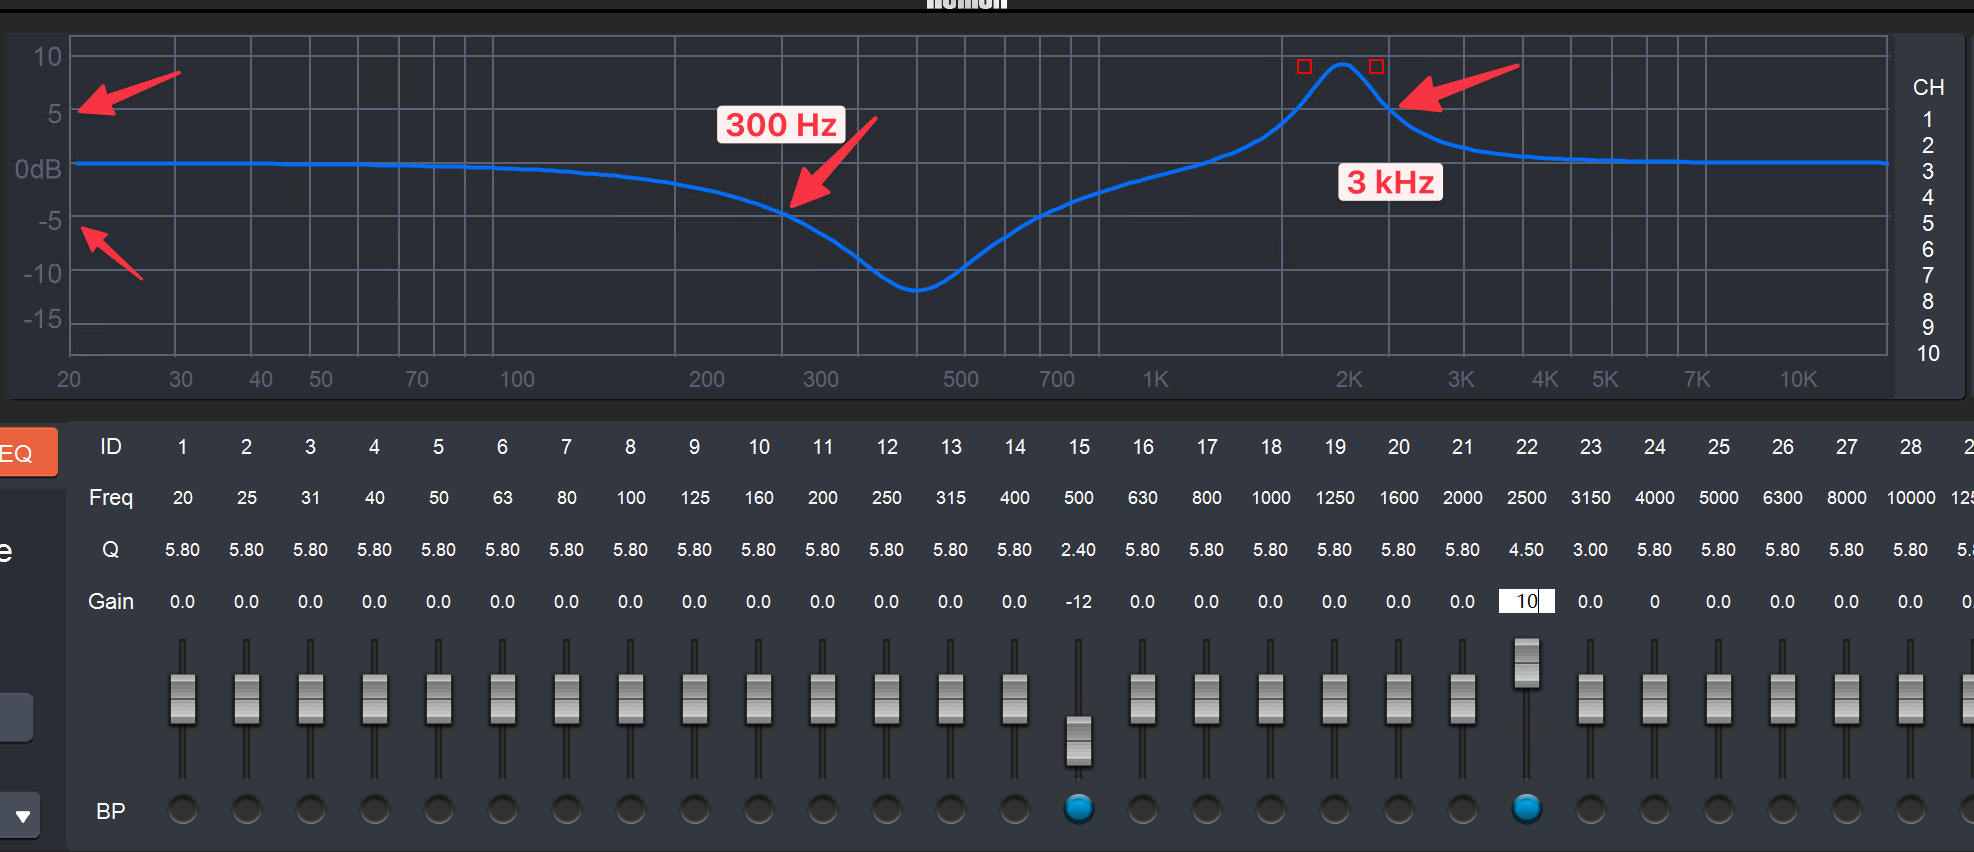Viewport: 1974px width, 852px height.
Task: Open the dropdown arrow at the bottom left
Action: (22, 816)
